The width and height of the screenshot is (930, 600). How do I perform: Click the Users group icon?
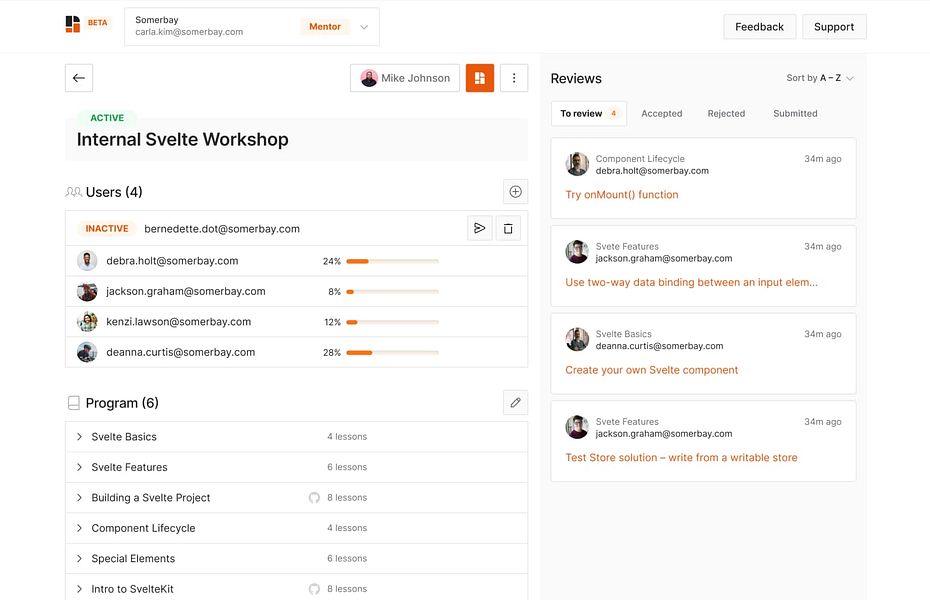(x=74, y=192)
